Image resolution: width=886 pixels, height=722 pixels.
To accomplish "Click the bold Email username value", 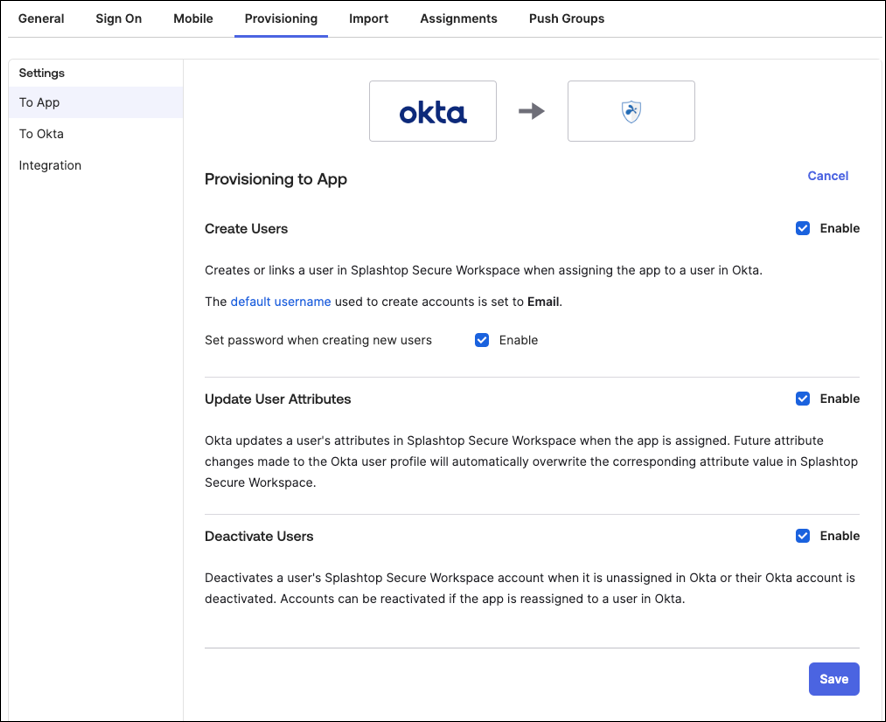I will [x=543, y=302].
